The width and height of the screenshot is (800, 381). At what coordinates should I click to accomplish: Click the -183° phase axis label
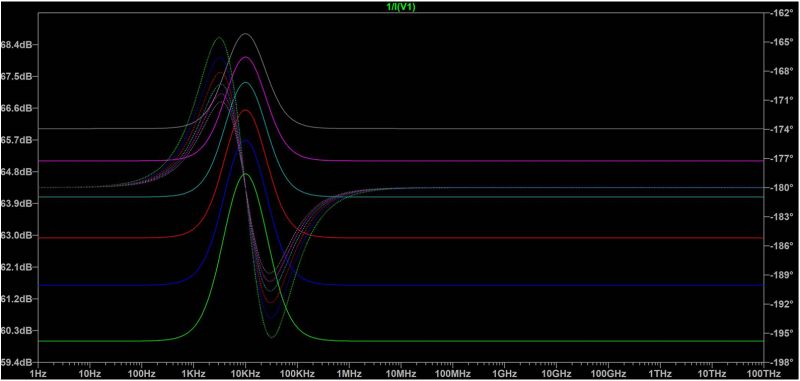coord(781,217)
